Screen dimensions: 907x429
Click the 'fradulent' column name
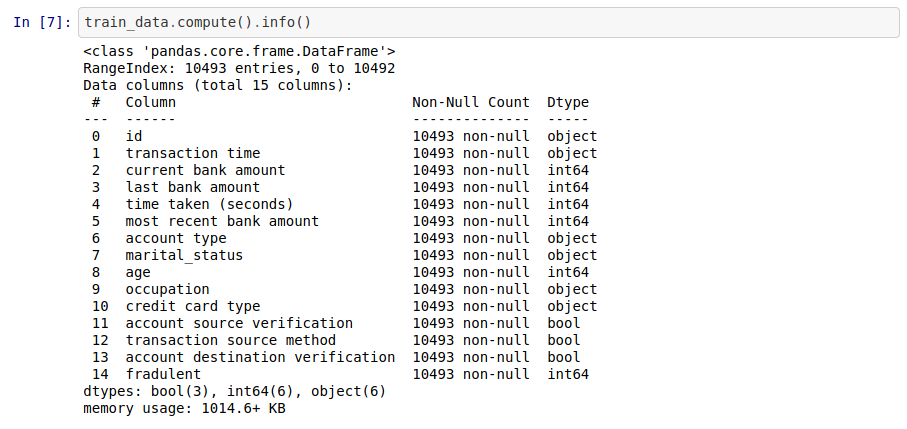pyautogui.click(x=164, y=374)
